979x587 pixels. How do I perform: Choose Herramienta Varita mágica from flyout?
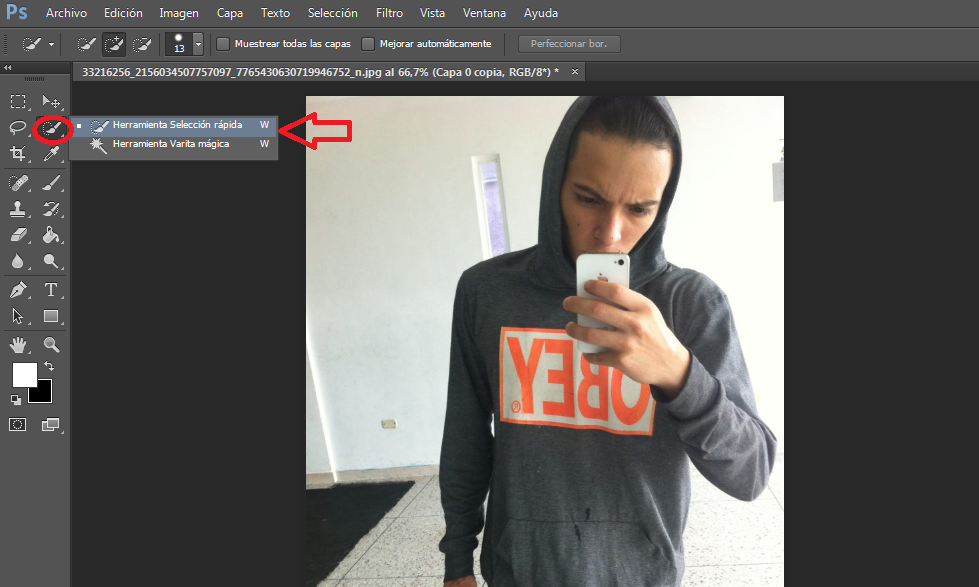pos(174,144)
